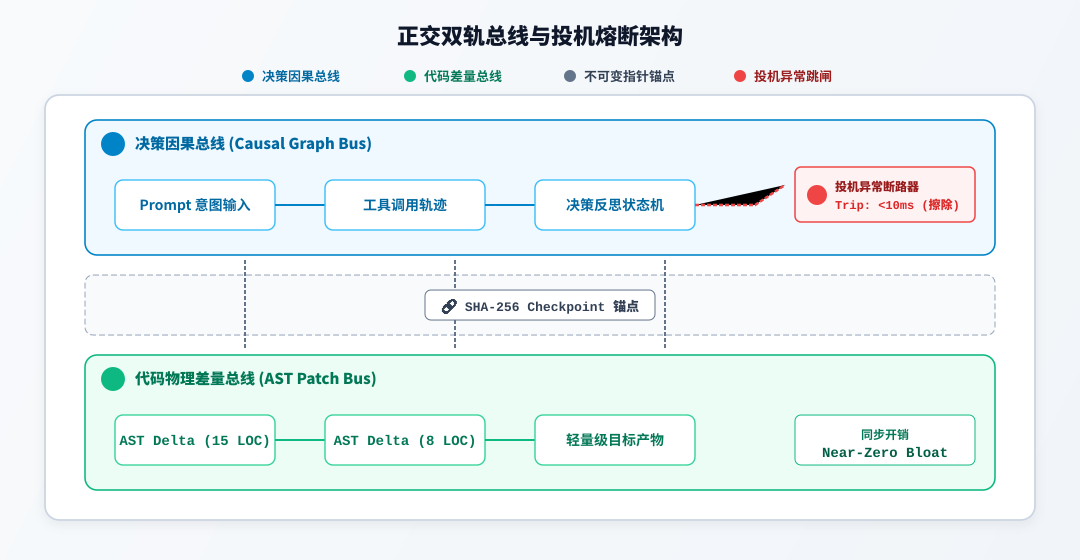Select the 轻量级目标产物 node
Image resolution: width=1080 pixels, height=560 pixels.
615,440
